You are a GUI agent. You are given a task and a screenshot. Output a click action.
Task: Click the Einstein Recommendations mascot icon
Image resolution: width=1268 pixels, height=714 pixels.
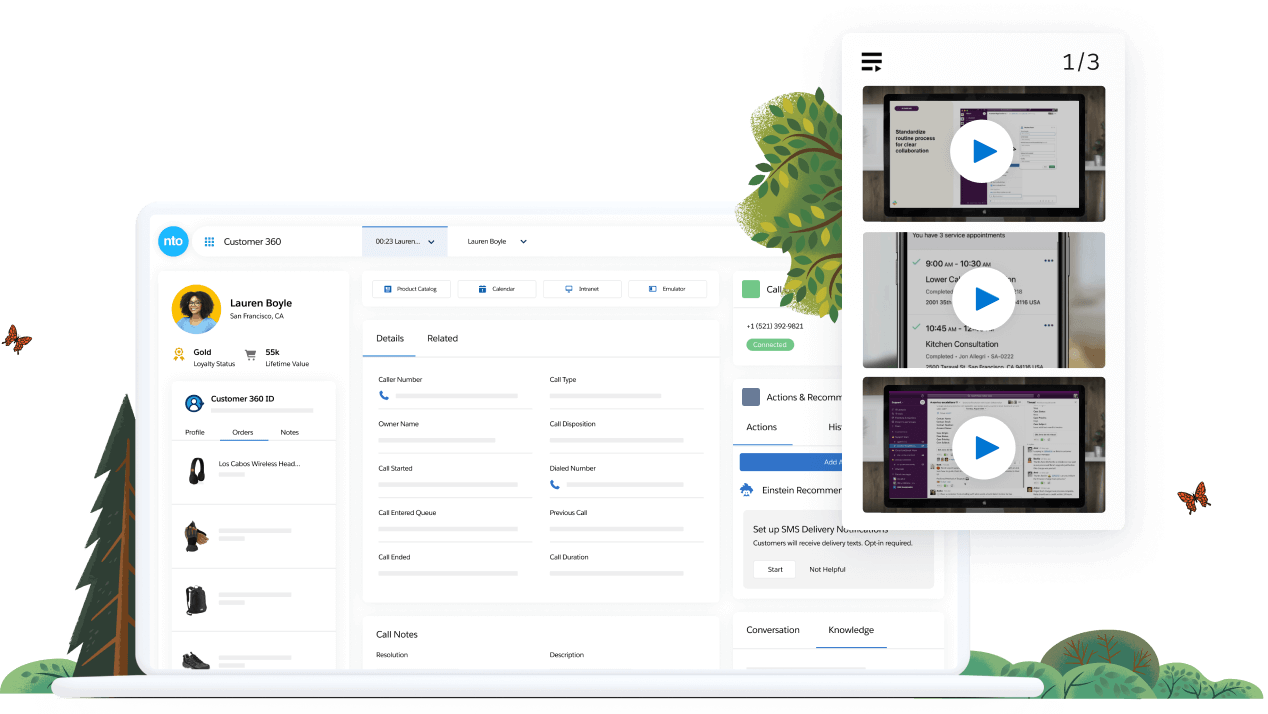(746, 490)
